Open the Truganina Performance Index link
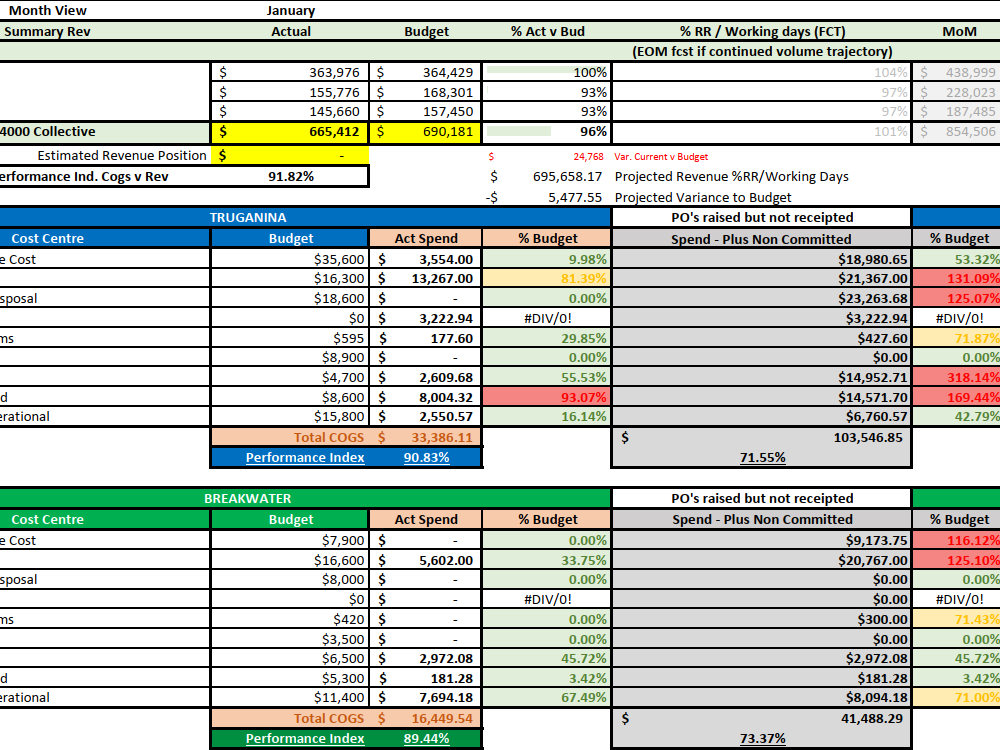 coord(305,457)
